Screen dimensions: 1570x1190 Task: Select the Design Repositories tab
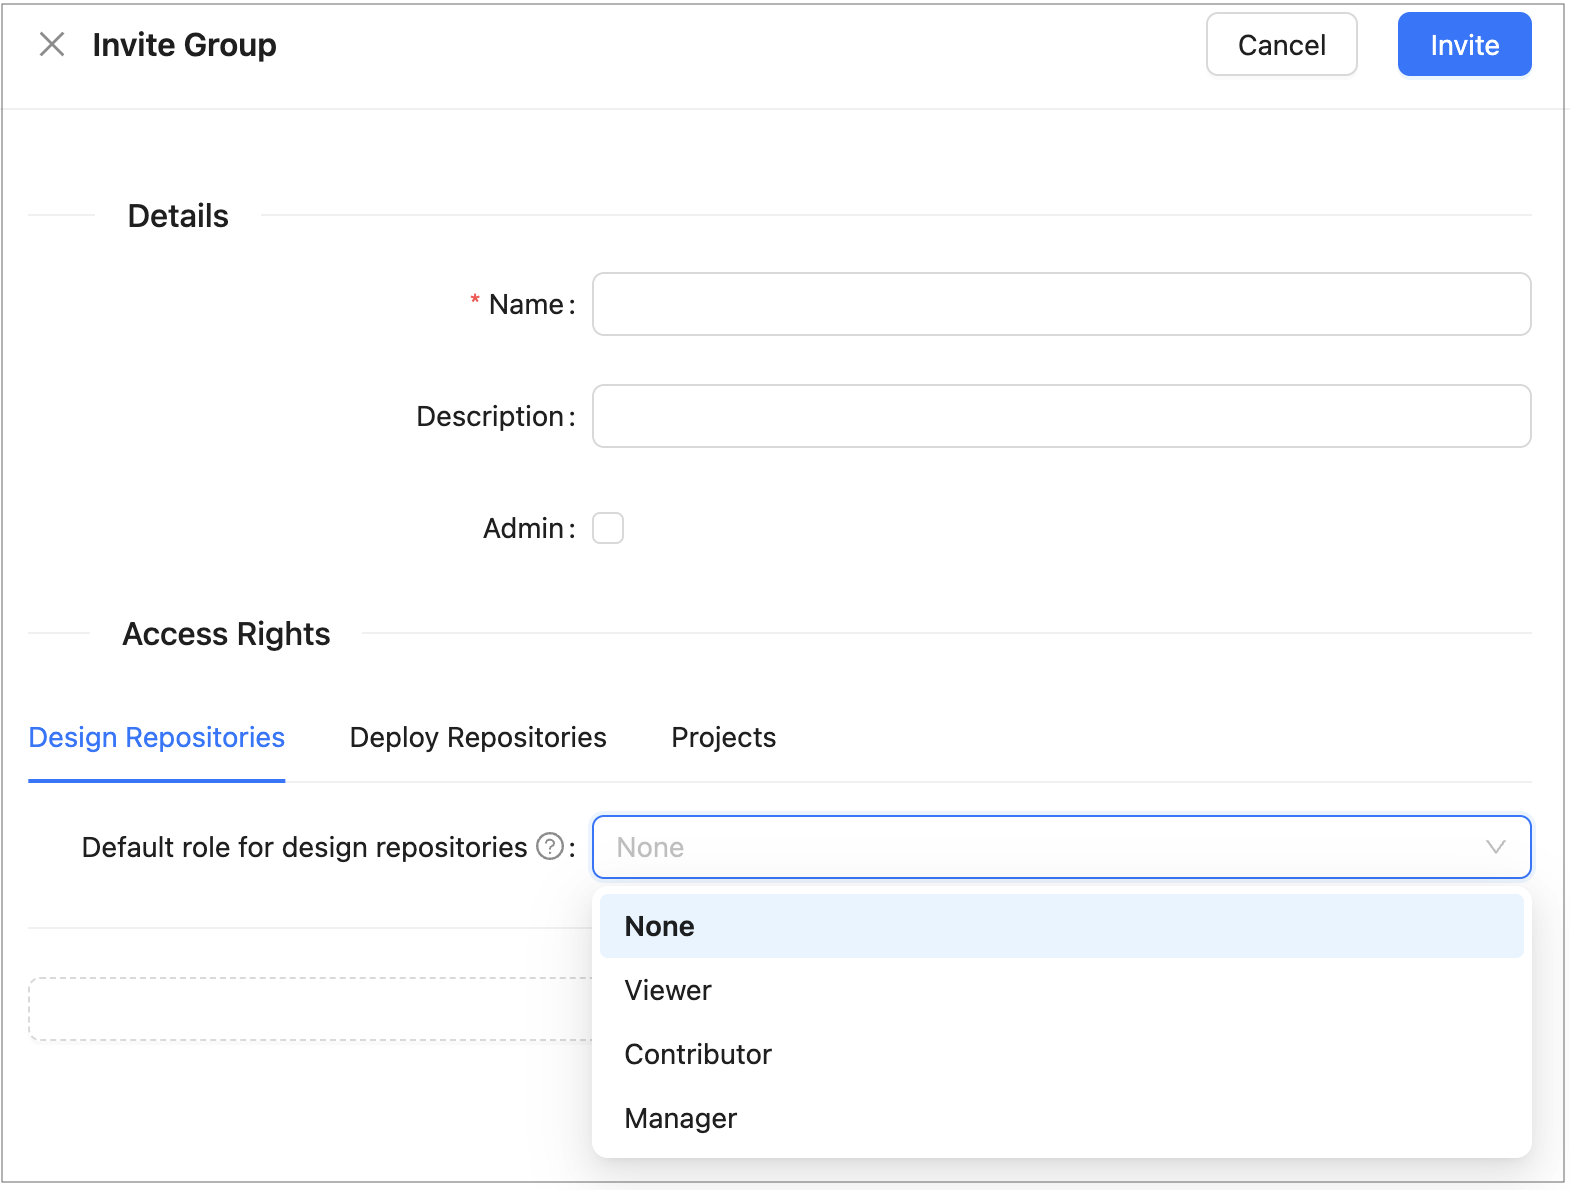(157, 738)
